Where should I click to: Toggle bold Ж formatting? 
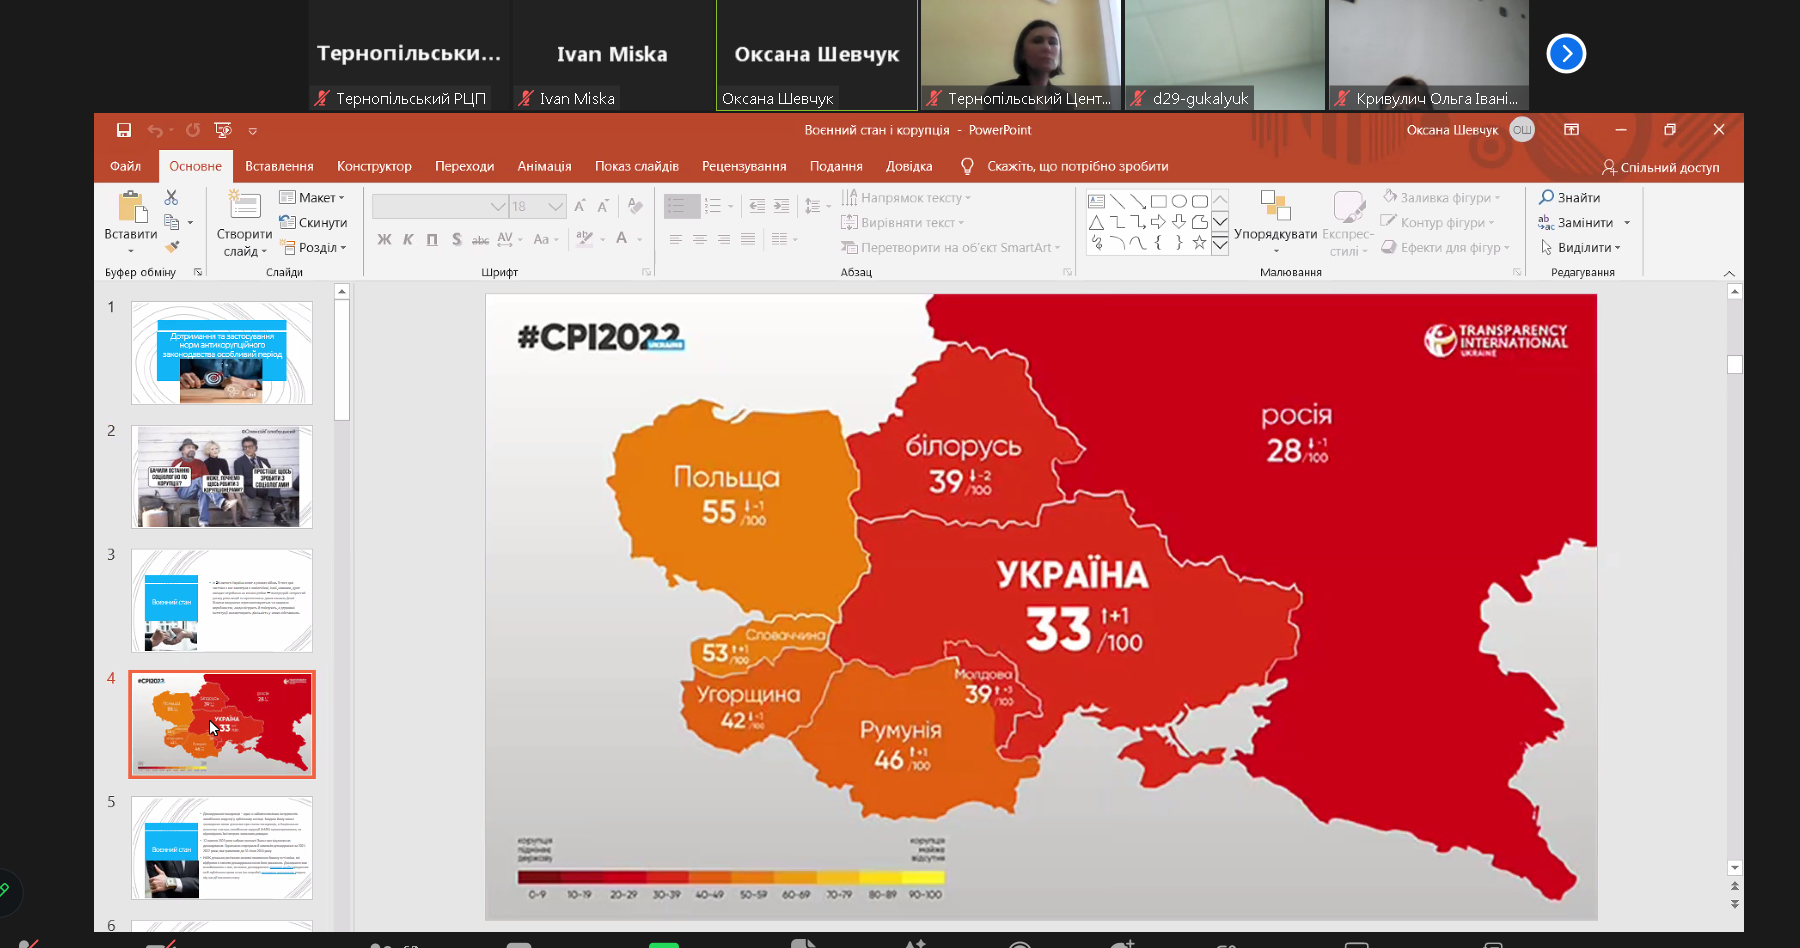click(x=384, y=239)
